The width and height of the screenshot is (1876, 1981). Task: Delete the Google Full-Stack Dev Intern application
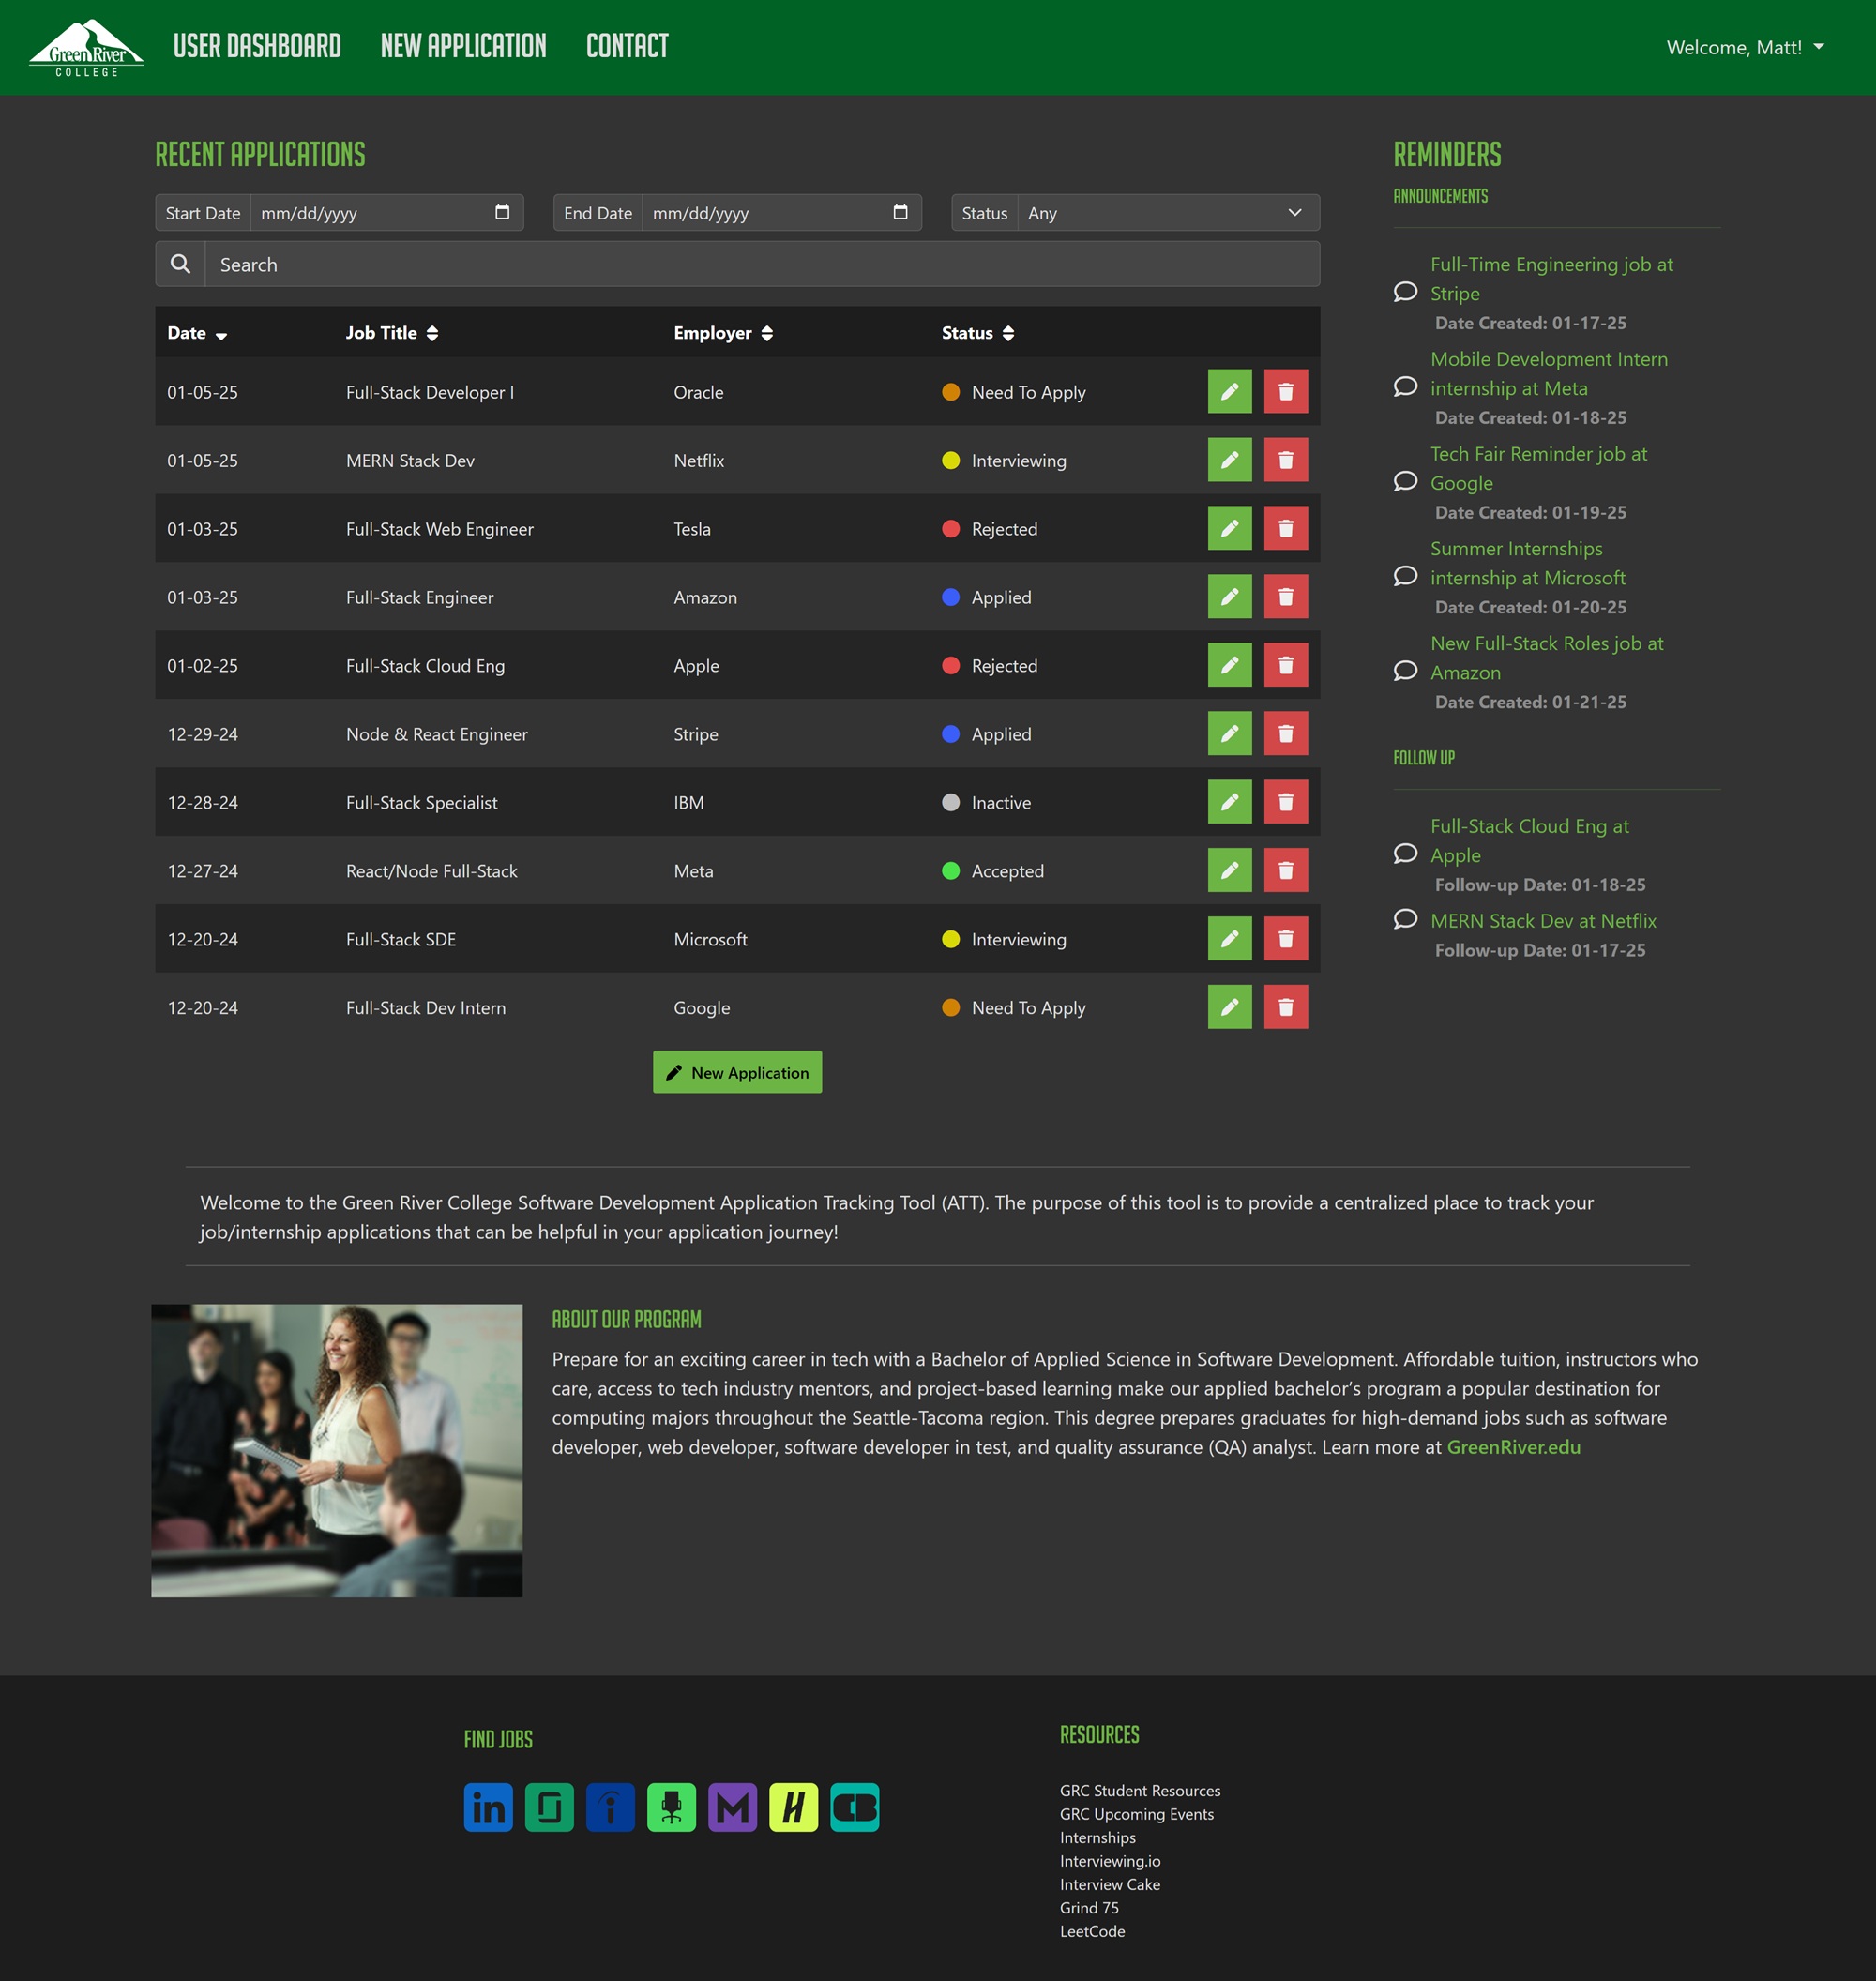(1285, 1007)
